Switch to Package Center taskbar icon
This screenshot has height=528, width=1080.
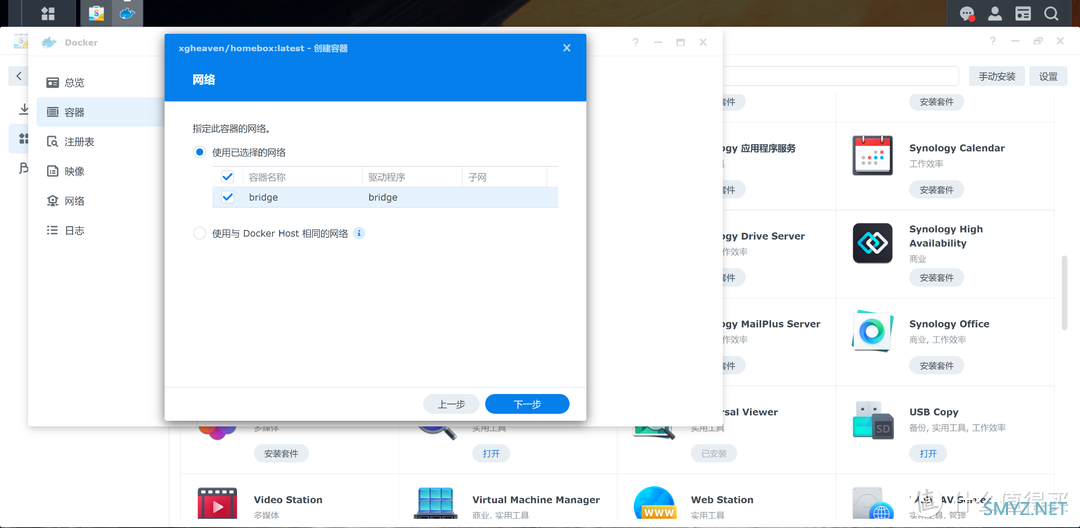pos(96,13)
